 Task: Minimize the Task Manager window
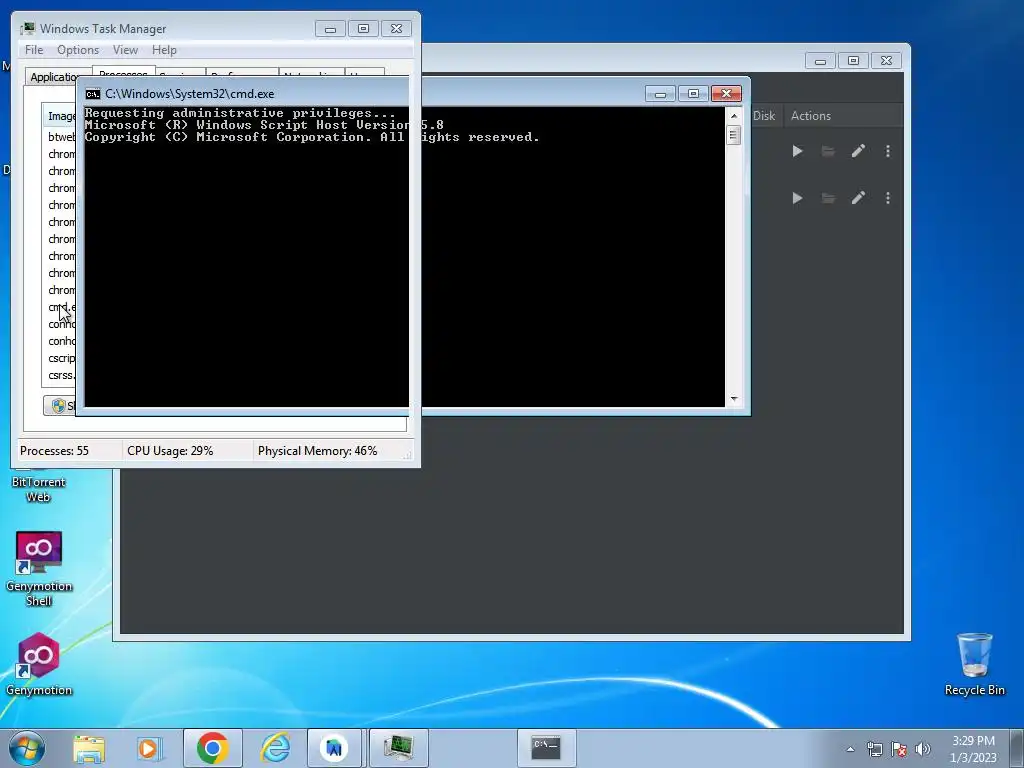(330, 29)
